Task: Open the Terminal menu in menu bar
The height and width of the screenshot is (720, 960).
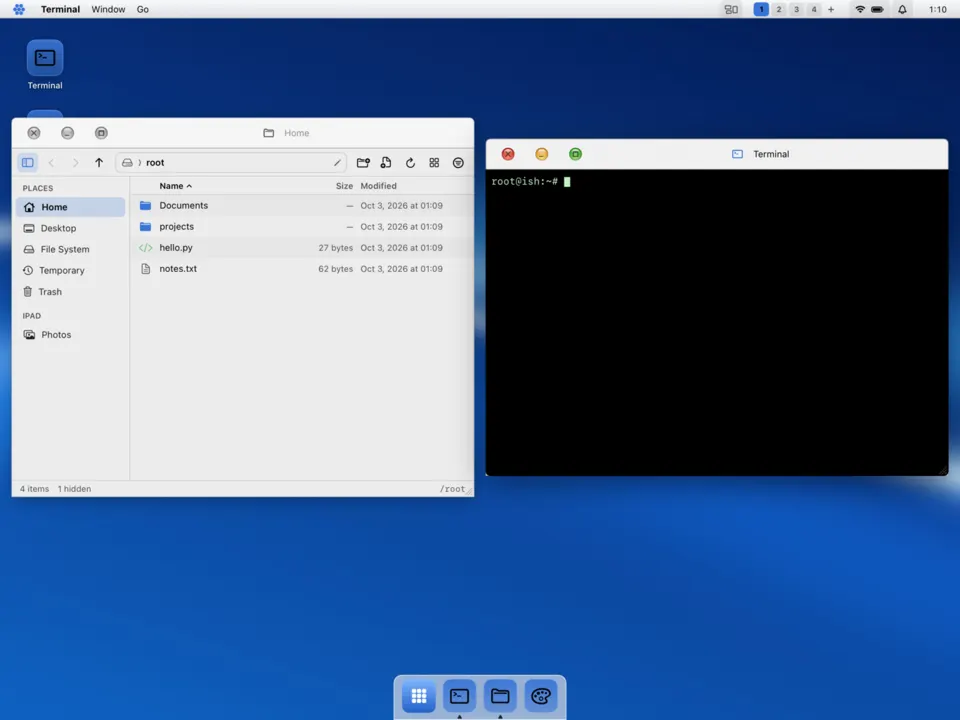Action: pos(60,9)
